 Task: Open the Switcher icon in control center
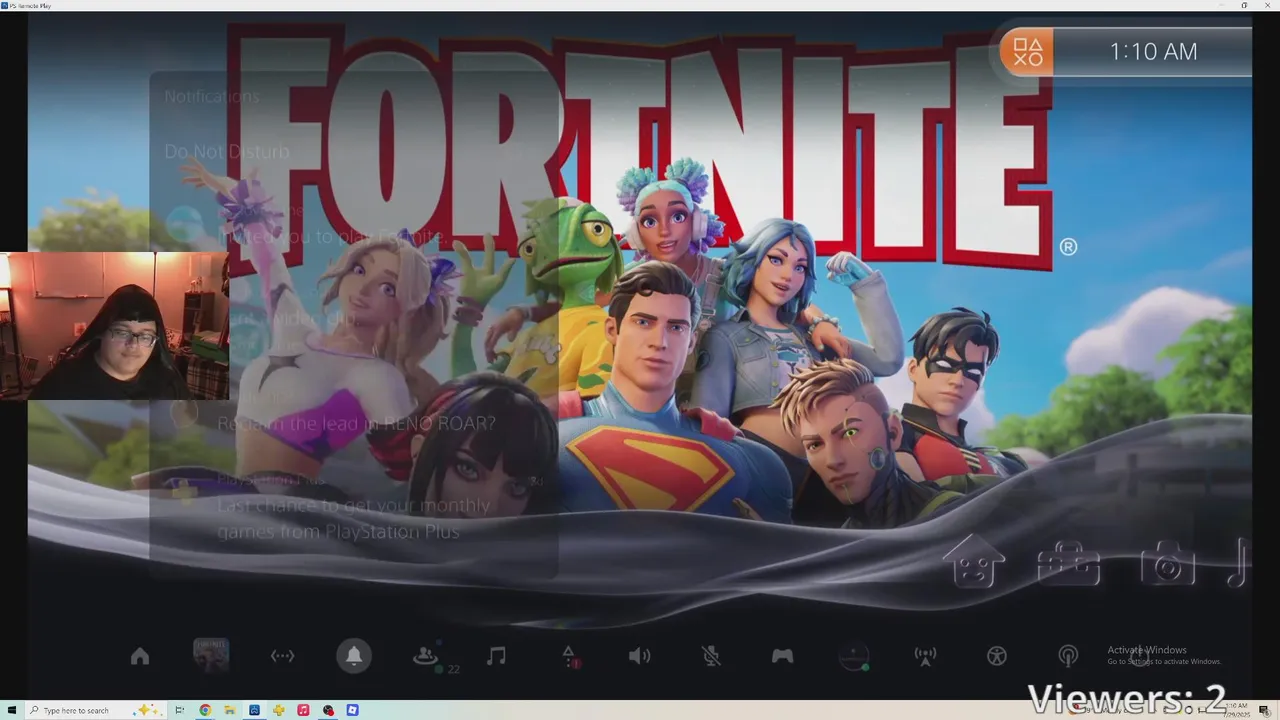283,656
